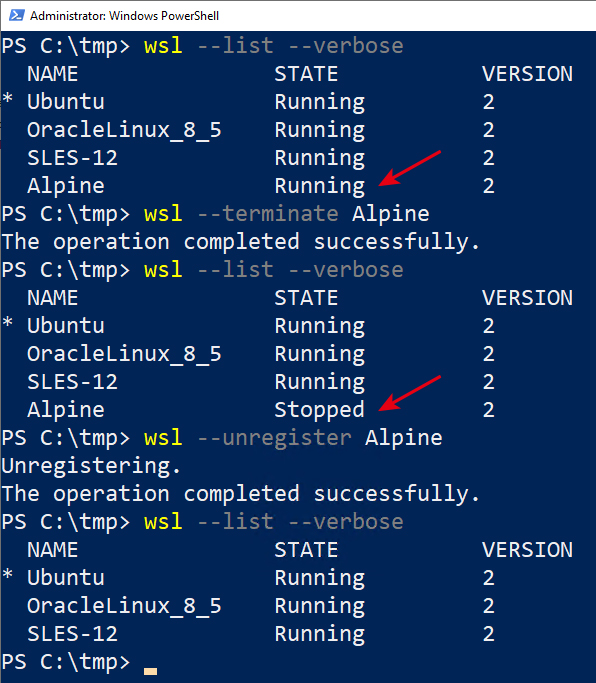Click Alpine entry in the first list
596x683 pixels.
point(65,186)
